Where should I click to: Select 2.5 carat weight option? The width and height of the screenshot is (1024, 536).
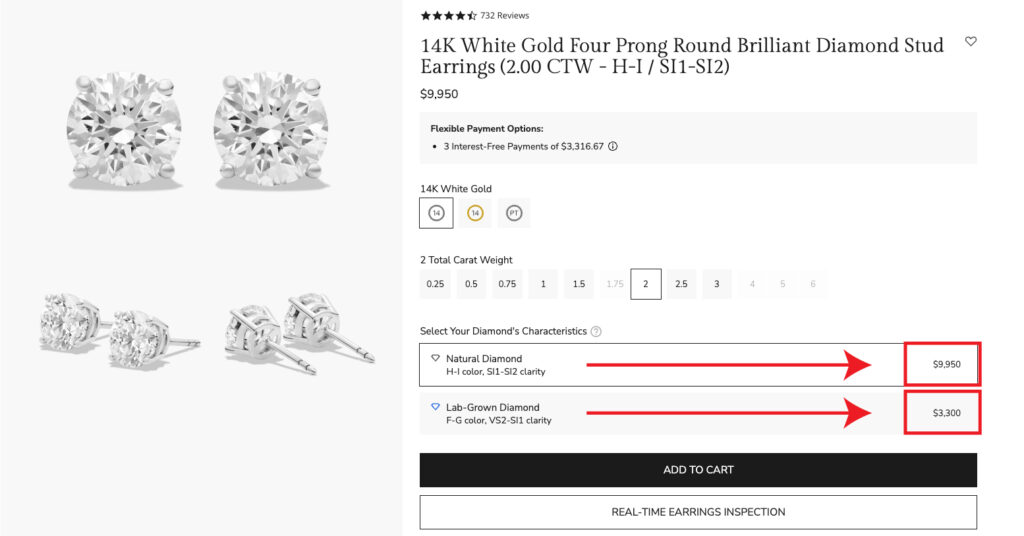click(681, 284)
